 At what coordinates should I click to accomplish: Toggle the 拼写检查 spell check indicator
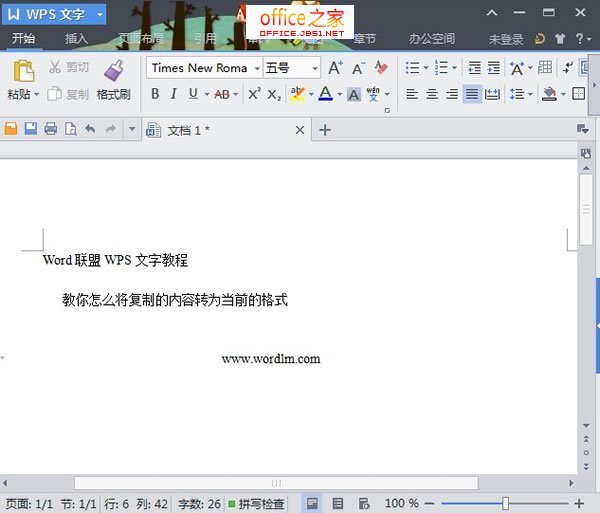click(256, 504)
